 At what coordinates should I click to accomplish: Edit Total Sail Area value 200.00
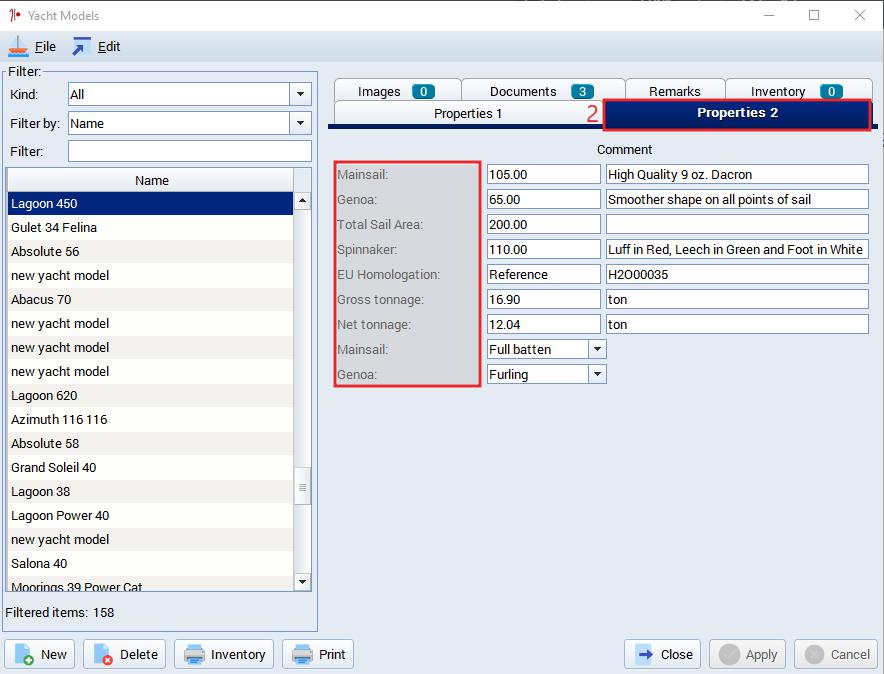[543, 224]
